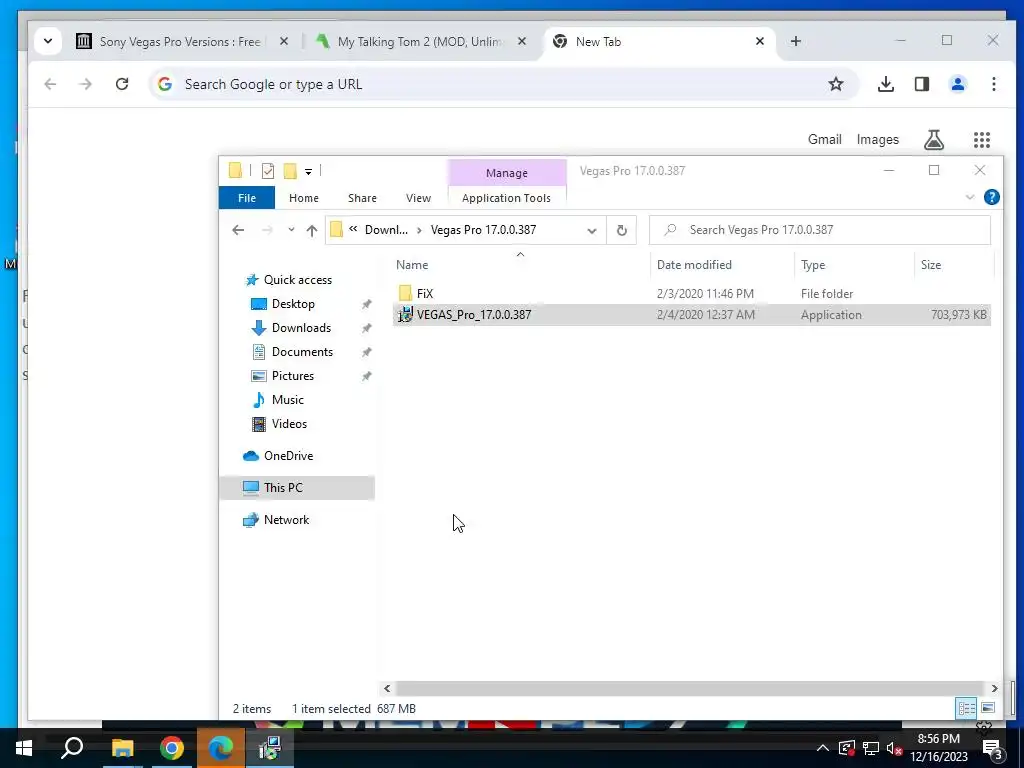Select the VEGAS_Pro_17.0.0.387 application file
The image size is (1024, 768).
point(692,315)
